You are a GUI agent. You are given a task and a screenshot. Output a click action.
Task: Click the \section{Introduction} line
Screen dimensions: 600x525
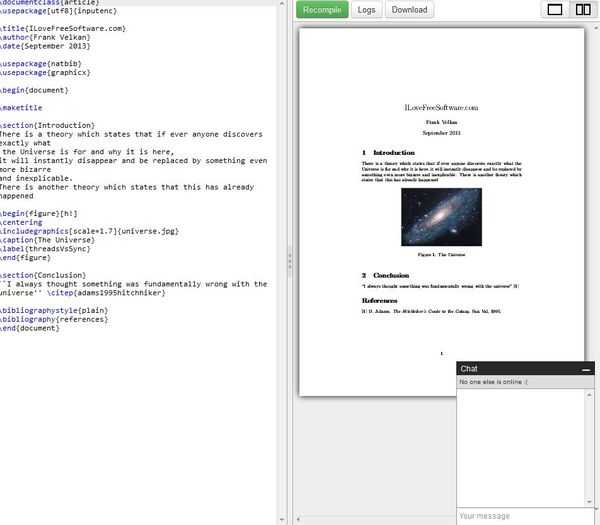click(x=47, y=126)
